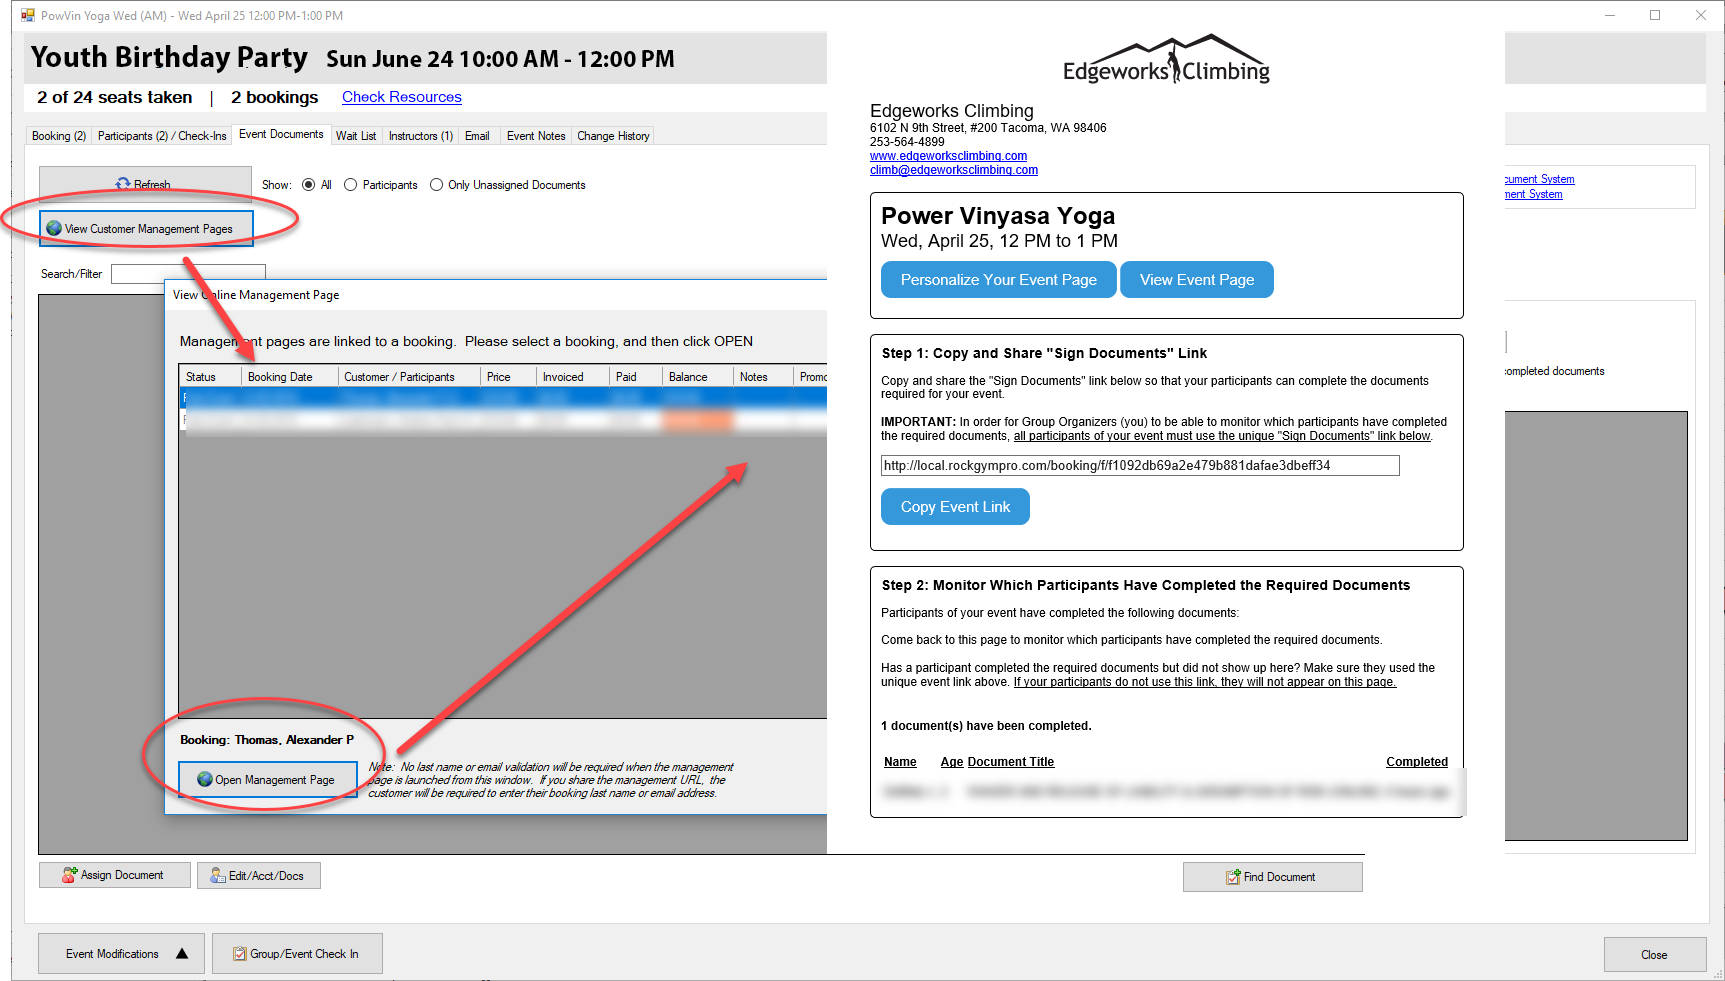Click inside the Search/Filter field
Viewport: 1725px width, 981px height.
(x=188, y=274)
